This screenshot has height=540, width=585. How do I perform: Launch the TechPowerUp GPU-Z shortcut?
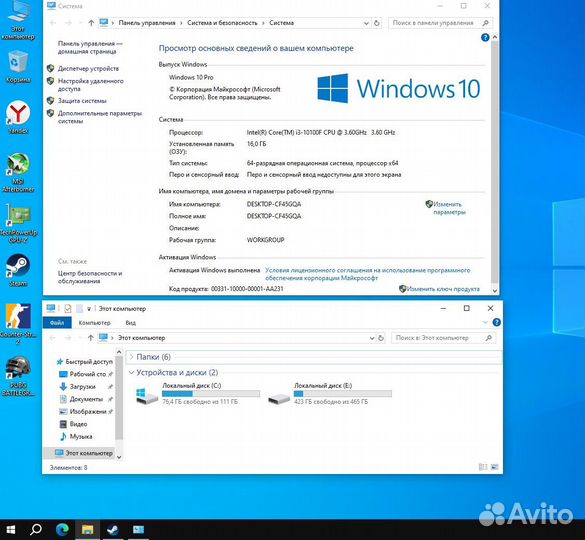18,224
